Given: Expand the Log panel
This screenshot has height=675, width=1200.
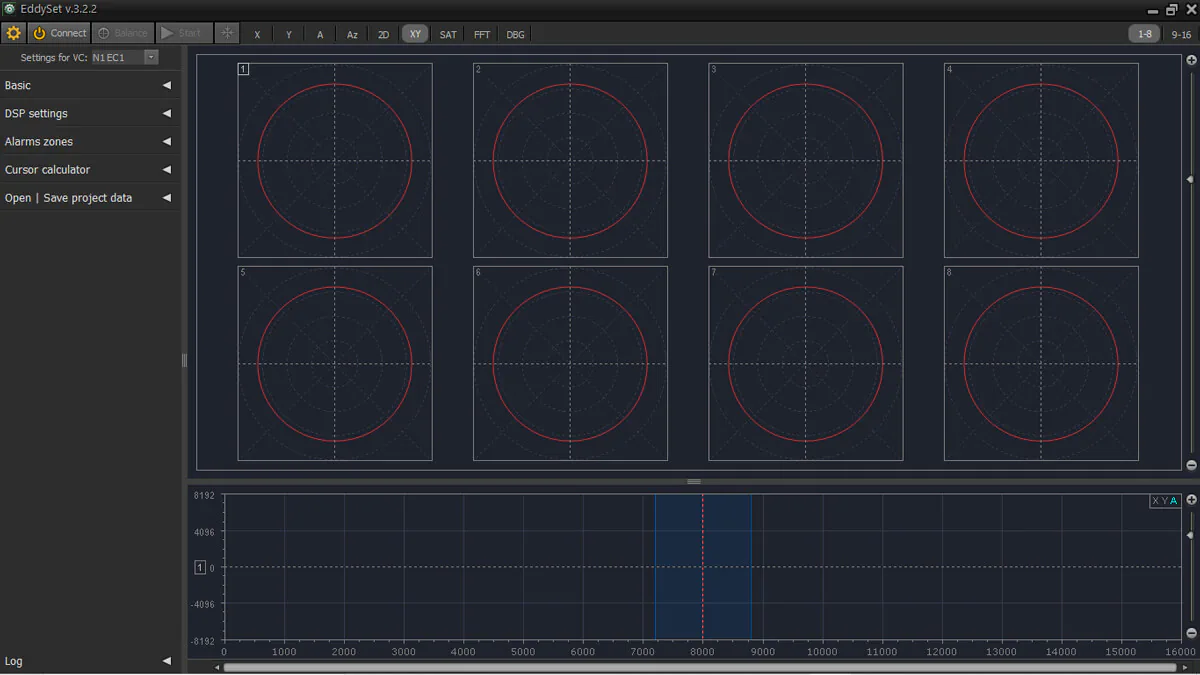Looking at the screenshot, I should (x=90, y=661).
